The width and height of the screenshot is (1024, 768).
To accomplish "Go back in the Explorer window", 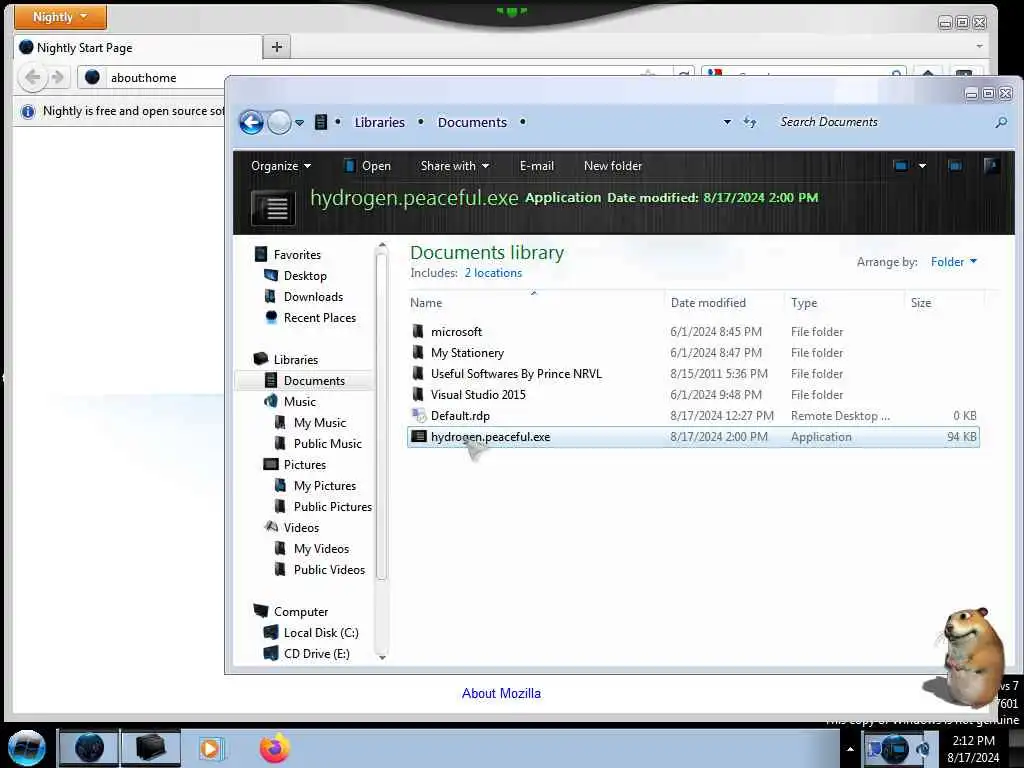I will tap(251, 122).
